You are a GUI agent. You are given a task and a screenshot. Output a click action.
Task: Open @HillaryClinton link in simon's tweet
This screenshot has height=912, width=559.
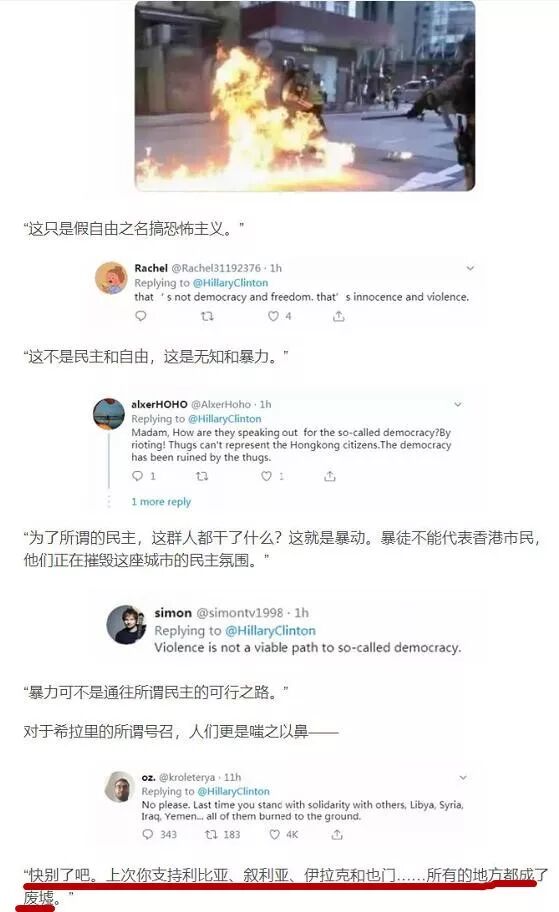click(270, 630)
